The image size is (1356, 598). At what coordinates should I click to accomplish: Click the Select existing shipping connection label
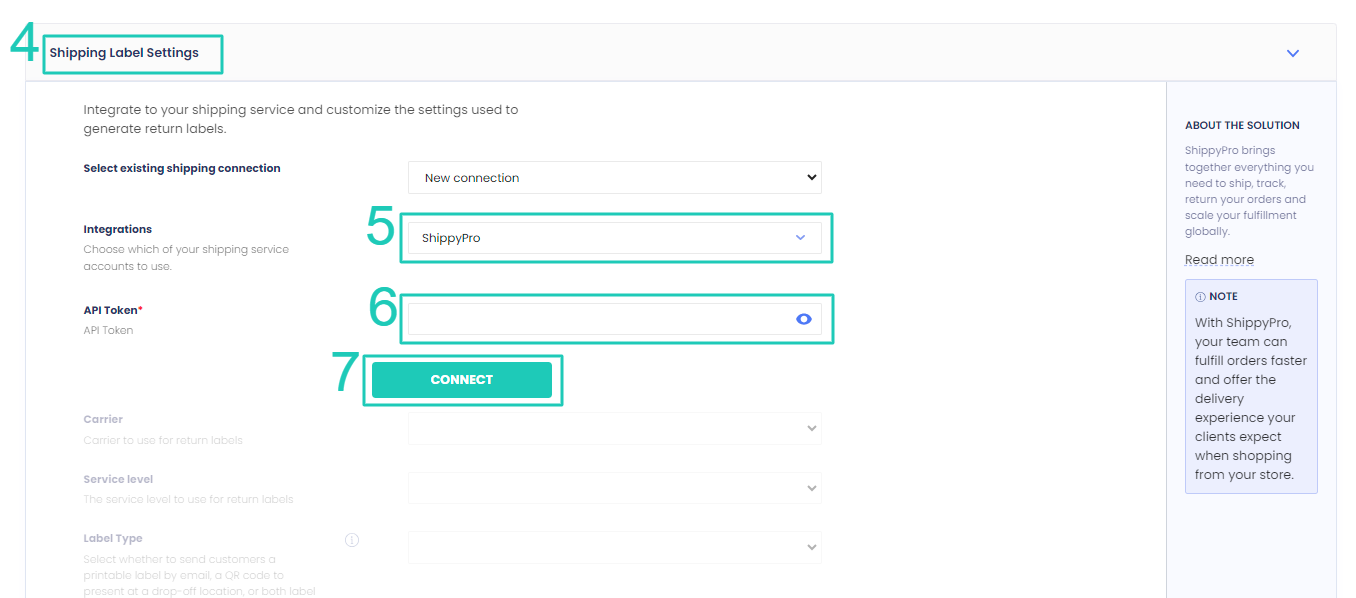pyautogui.click(x=182, y=168)
